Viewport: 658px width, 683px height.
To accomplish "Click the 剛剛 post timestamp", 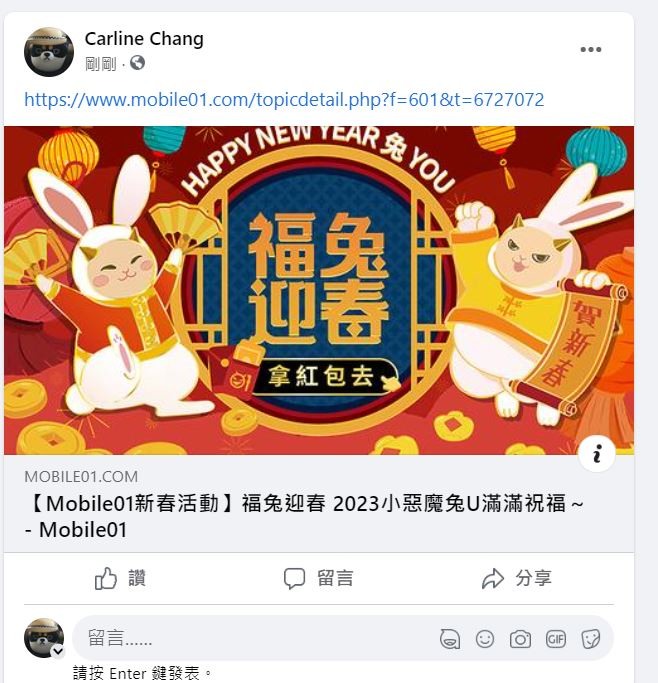I will [101, 64].
